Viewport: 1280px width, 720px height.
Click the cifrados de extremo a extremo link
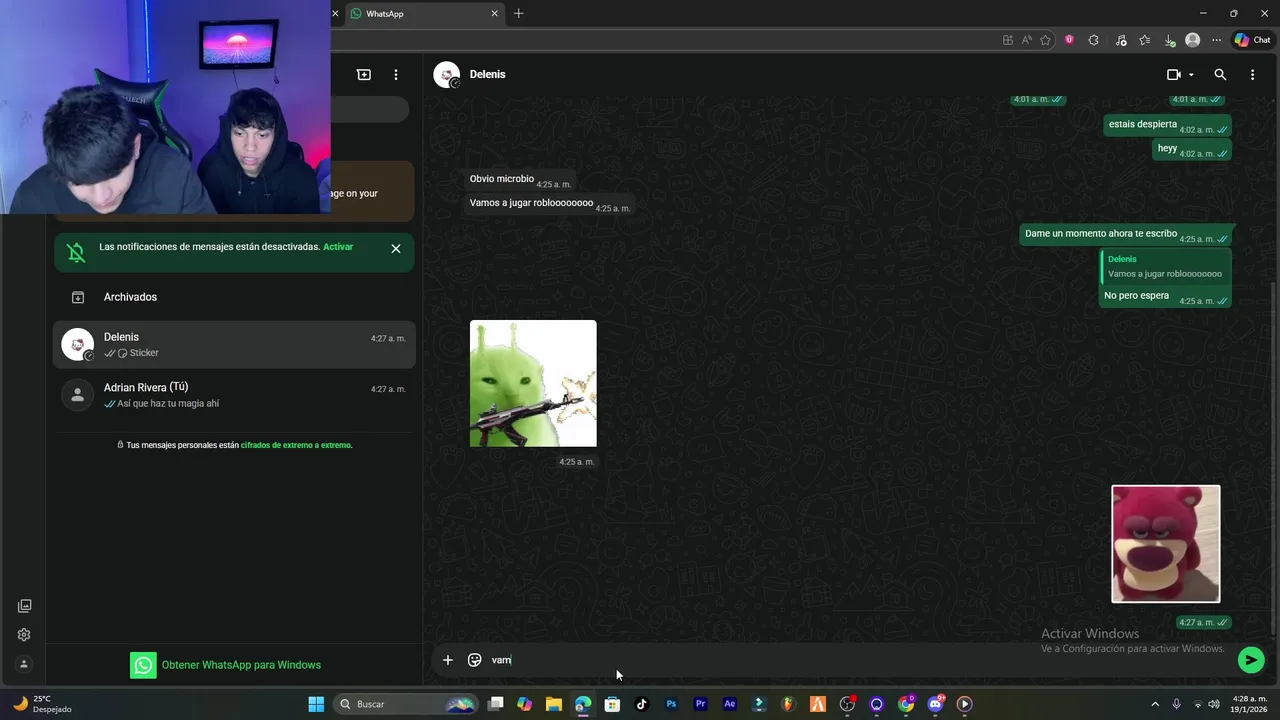click(x=296, y=445)
